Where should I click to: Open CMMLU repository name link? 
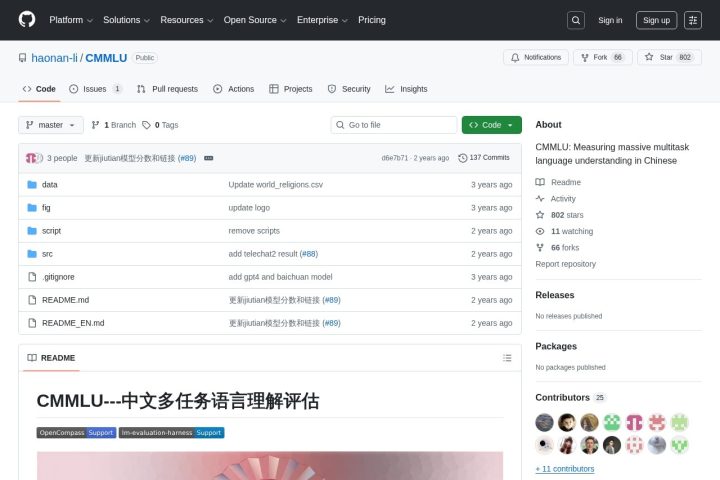pos(106,58)
